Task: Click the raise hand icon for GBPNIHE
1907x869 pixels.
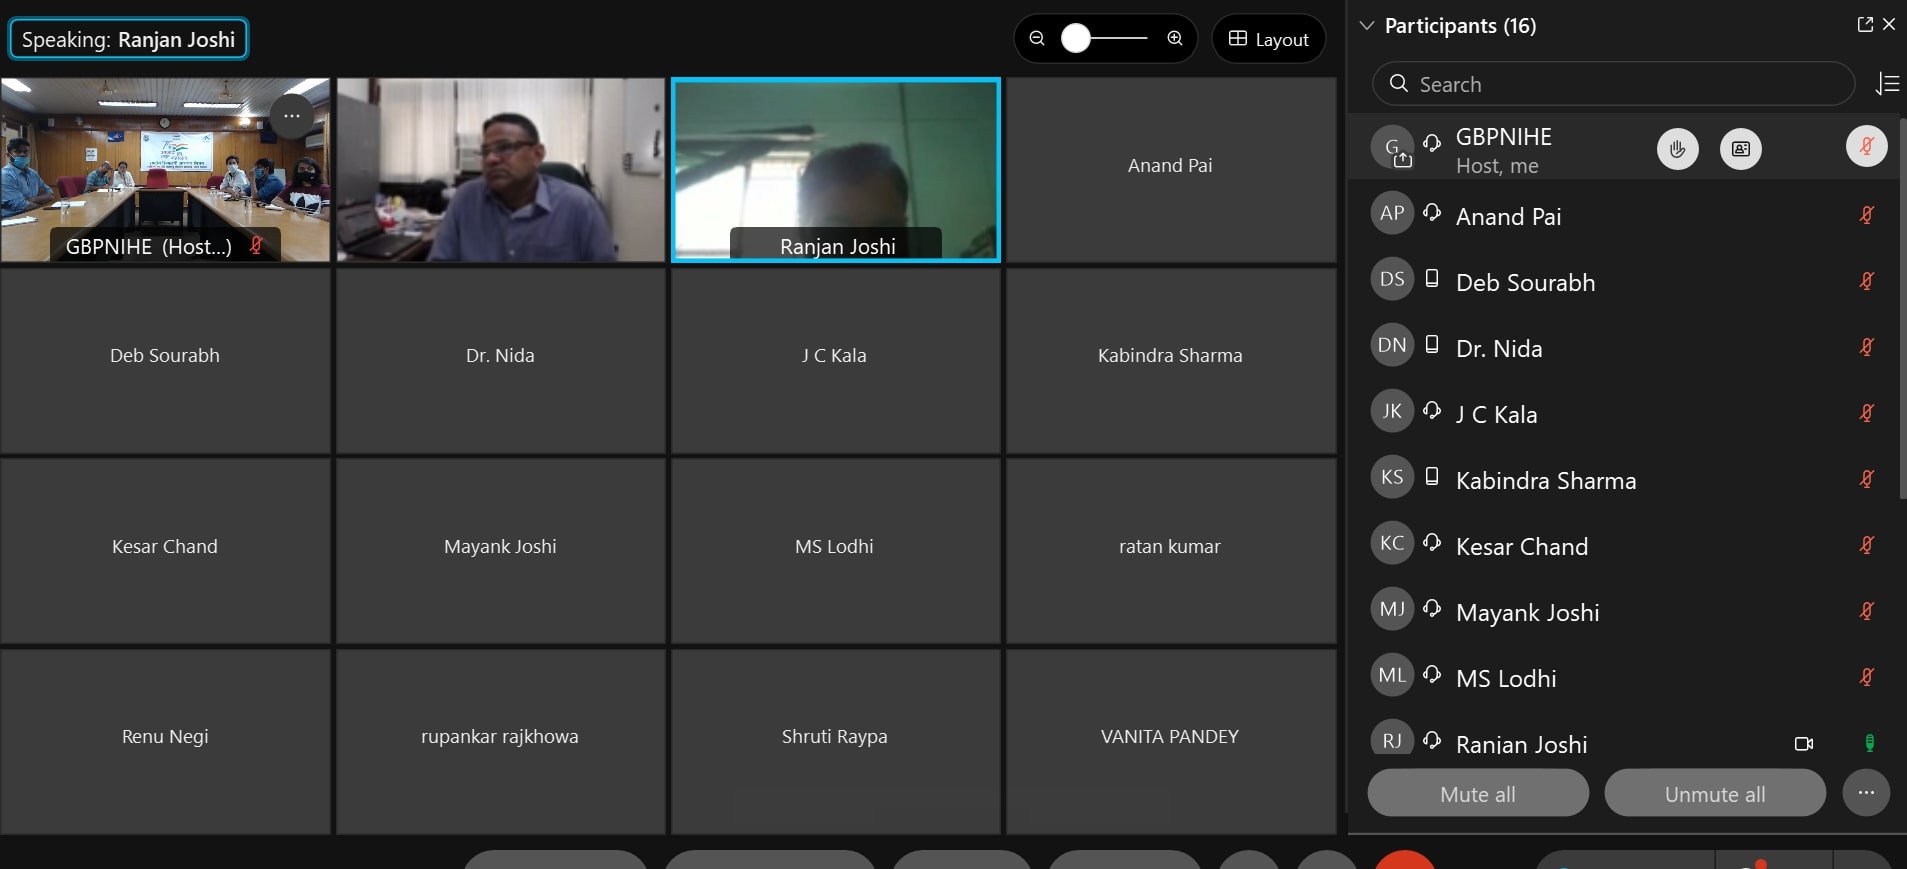Action: click(1677, 149)
